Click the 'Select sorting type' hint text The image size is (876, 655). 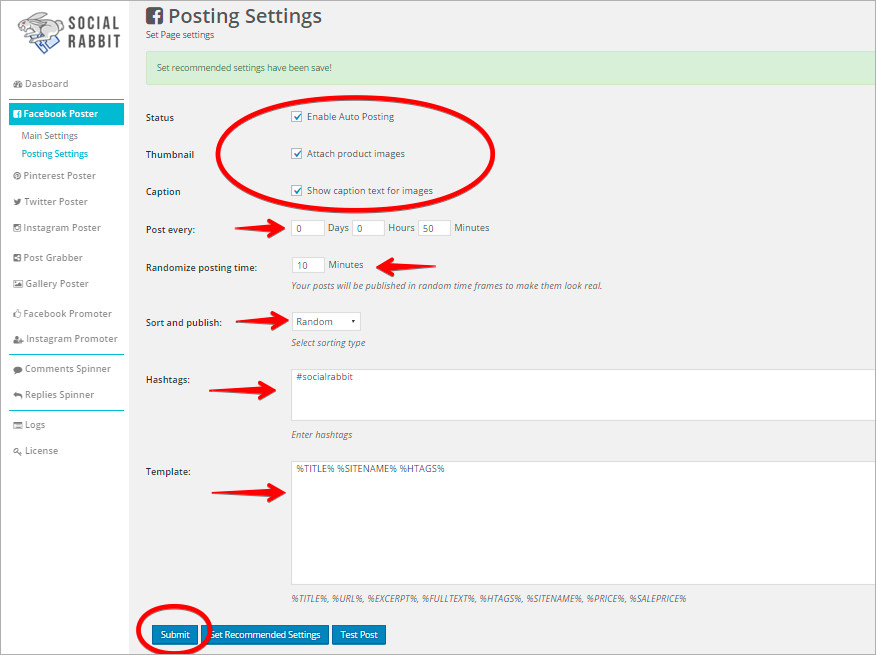tap(328, 343)
